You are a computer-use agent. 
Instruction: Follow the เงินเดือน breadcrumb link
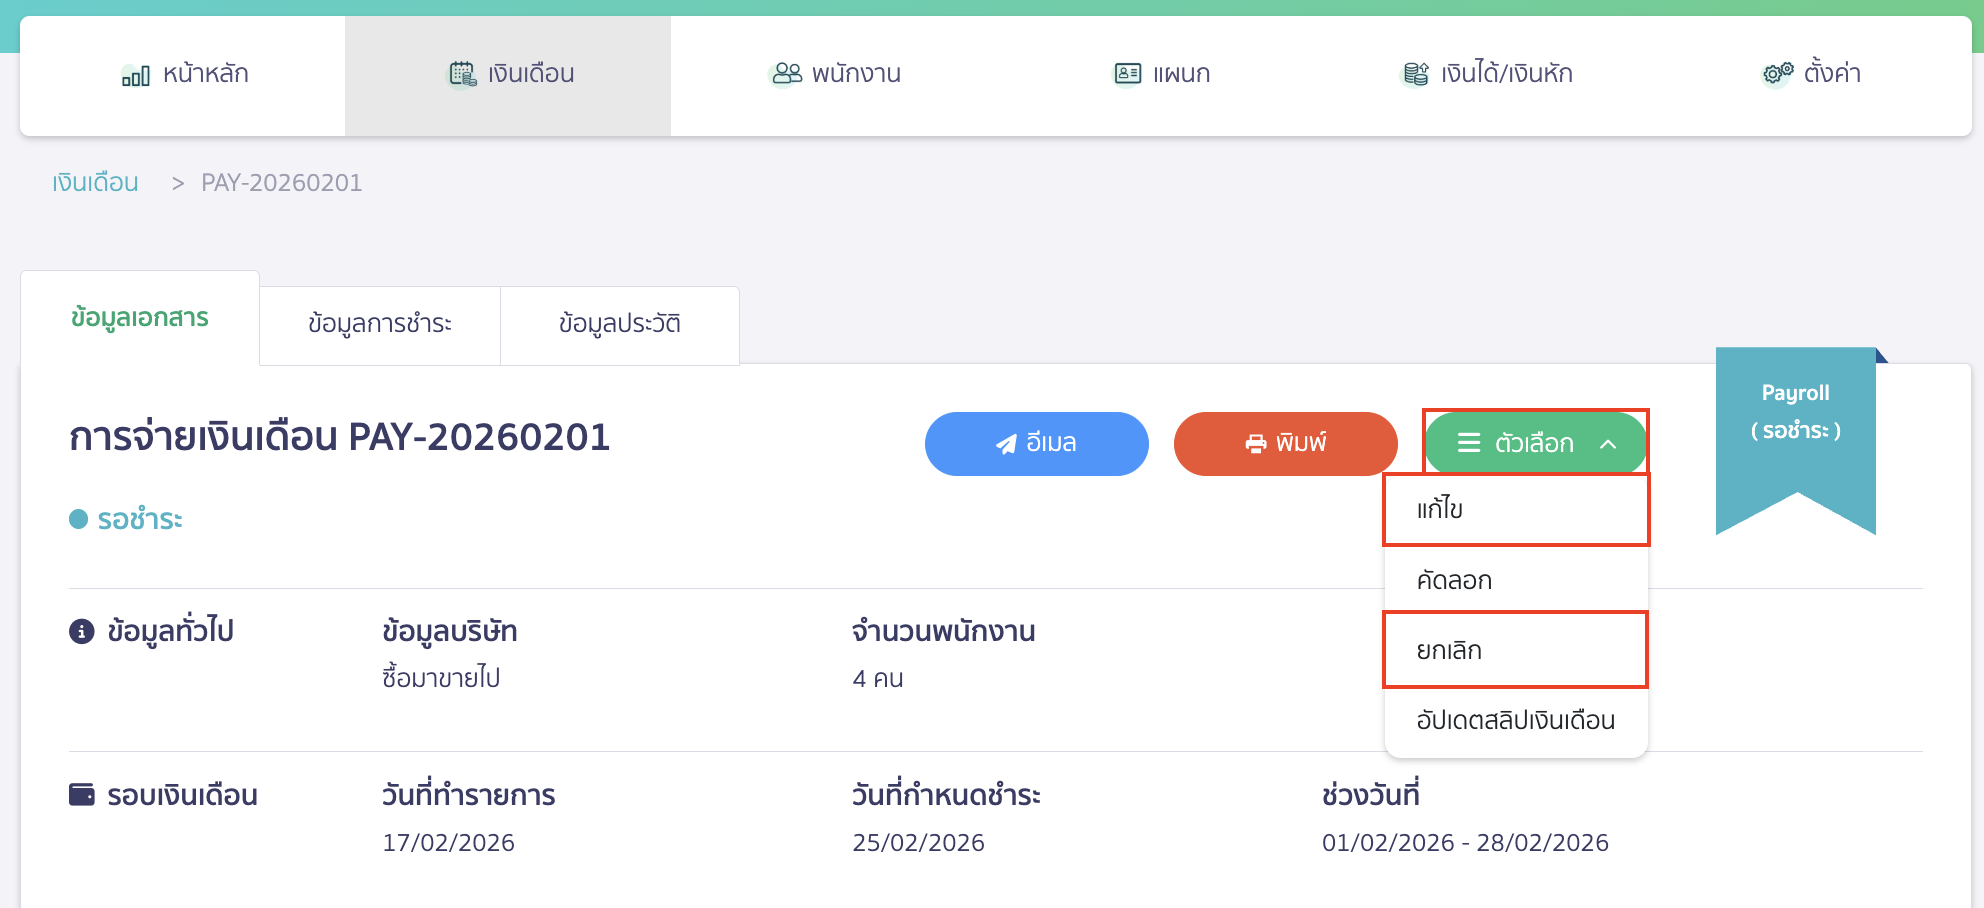point(95,182)
